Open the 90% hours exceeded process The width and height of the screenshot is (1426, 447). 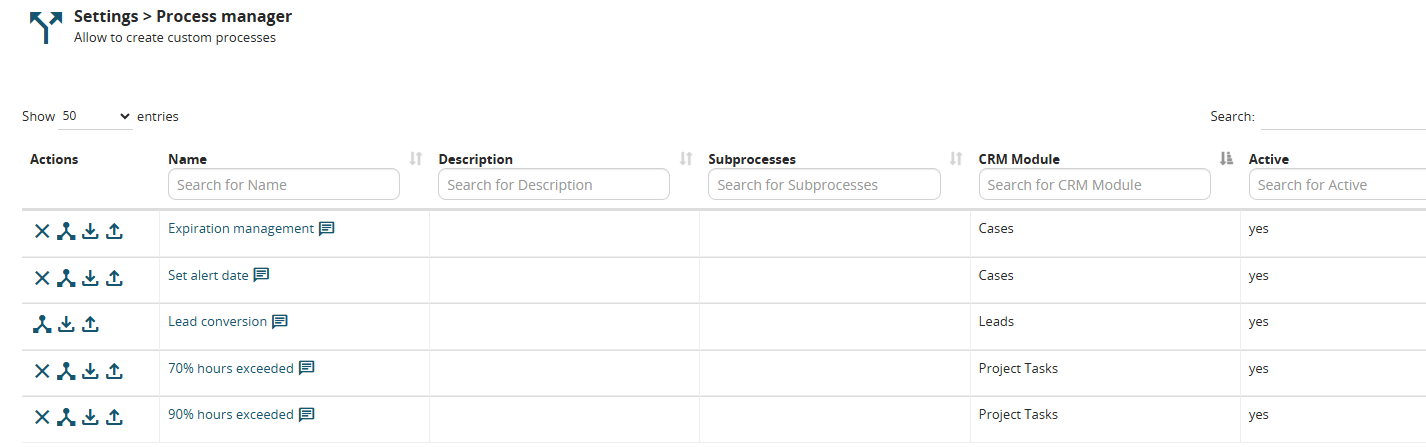231,414
